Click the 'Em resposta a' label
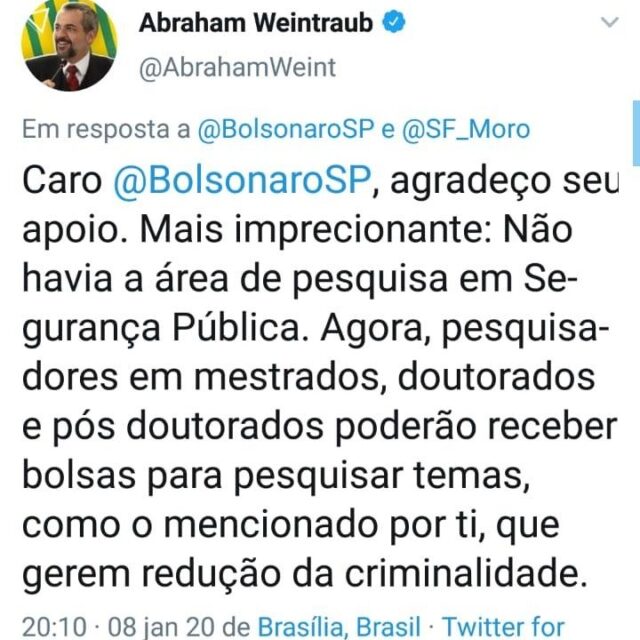 coord(106,129)
